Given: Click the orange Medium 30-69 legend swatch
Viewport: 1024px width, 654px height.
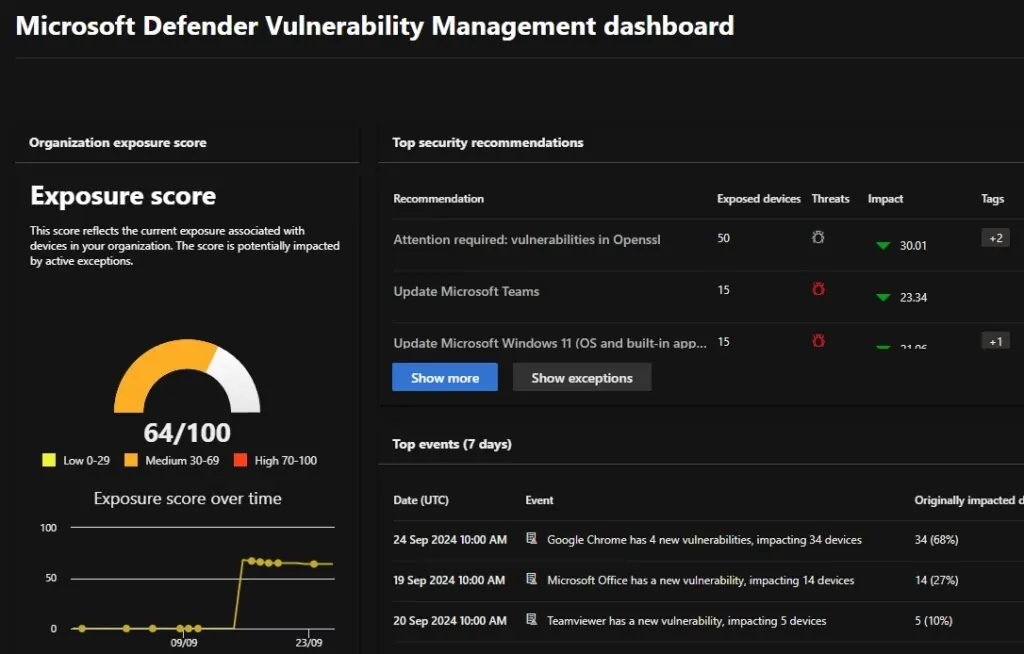Looking at the screenshot, I should [131, 460].
